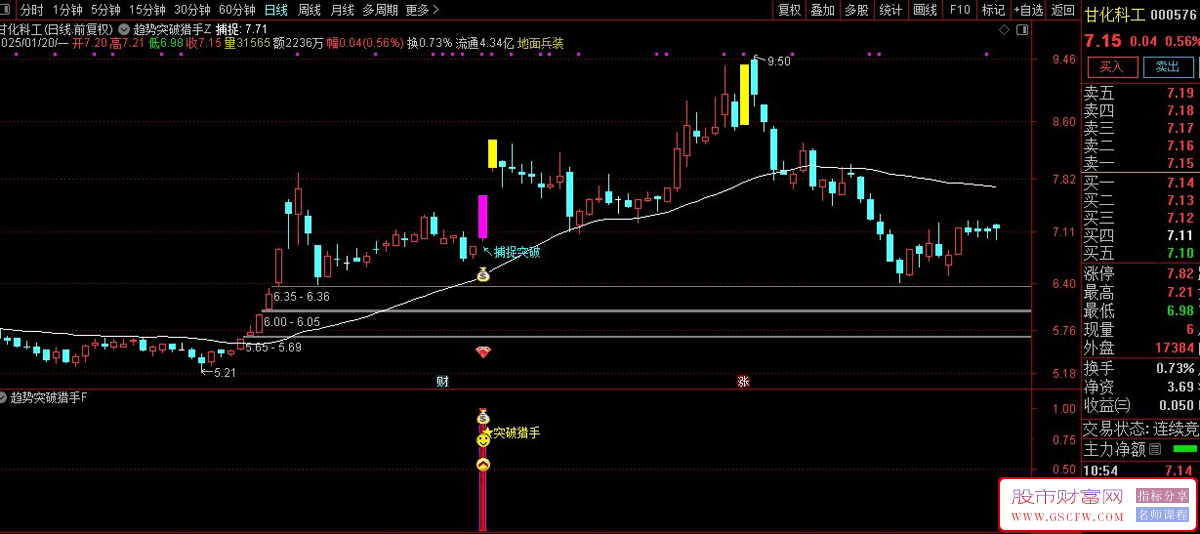
Task: Click the 6.35 - 6.36 gap level label
Action: click(x=301, y=297)
